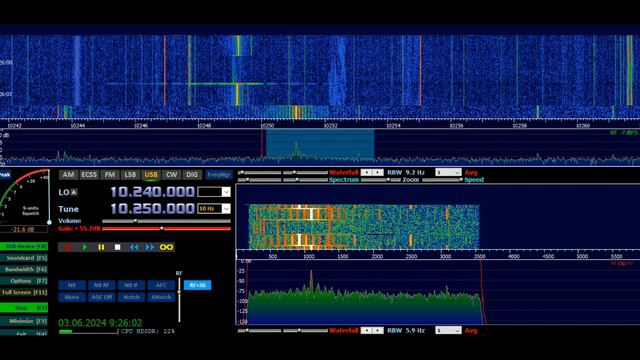Toggle NR noise reduction
The image size is (640, 360).
pos(72,285)
